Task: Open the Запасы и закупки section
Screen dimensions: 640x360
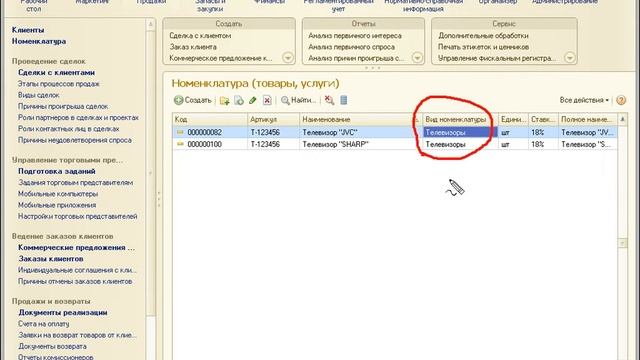Action: 210,5
